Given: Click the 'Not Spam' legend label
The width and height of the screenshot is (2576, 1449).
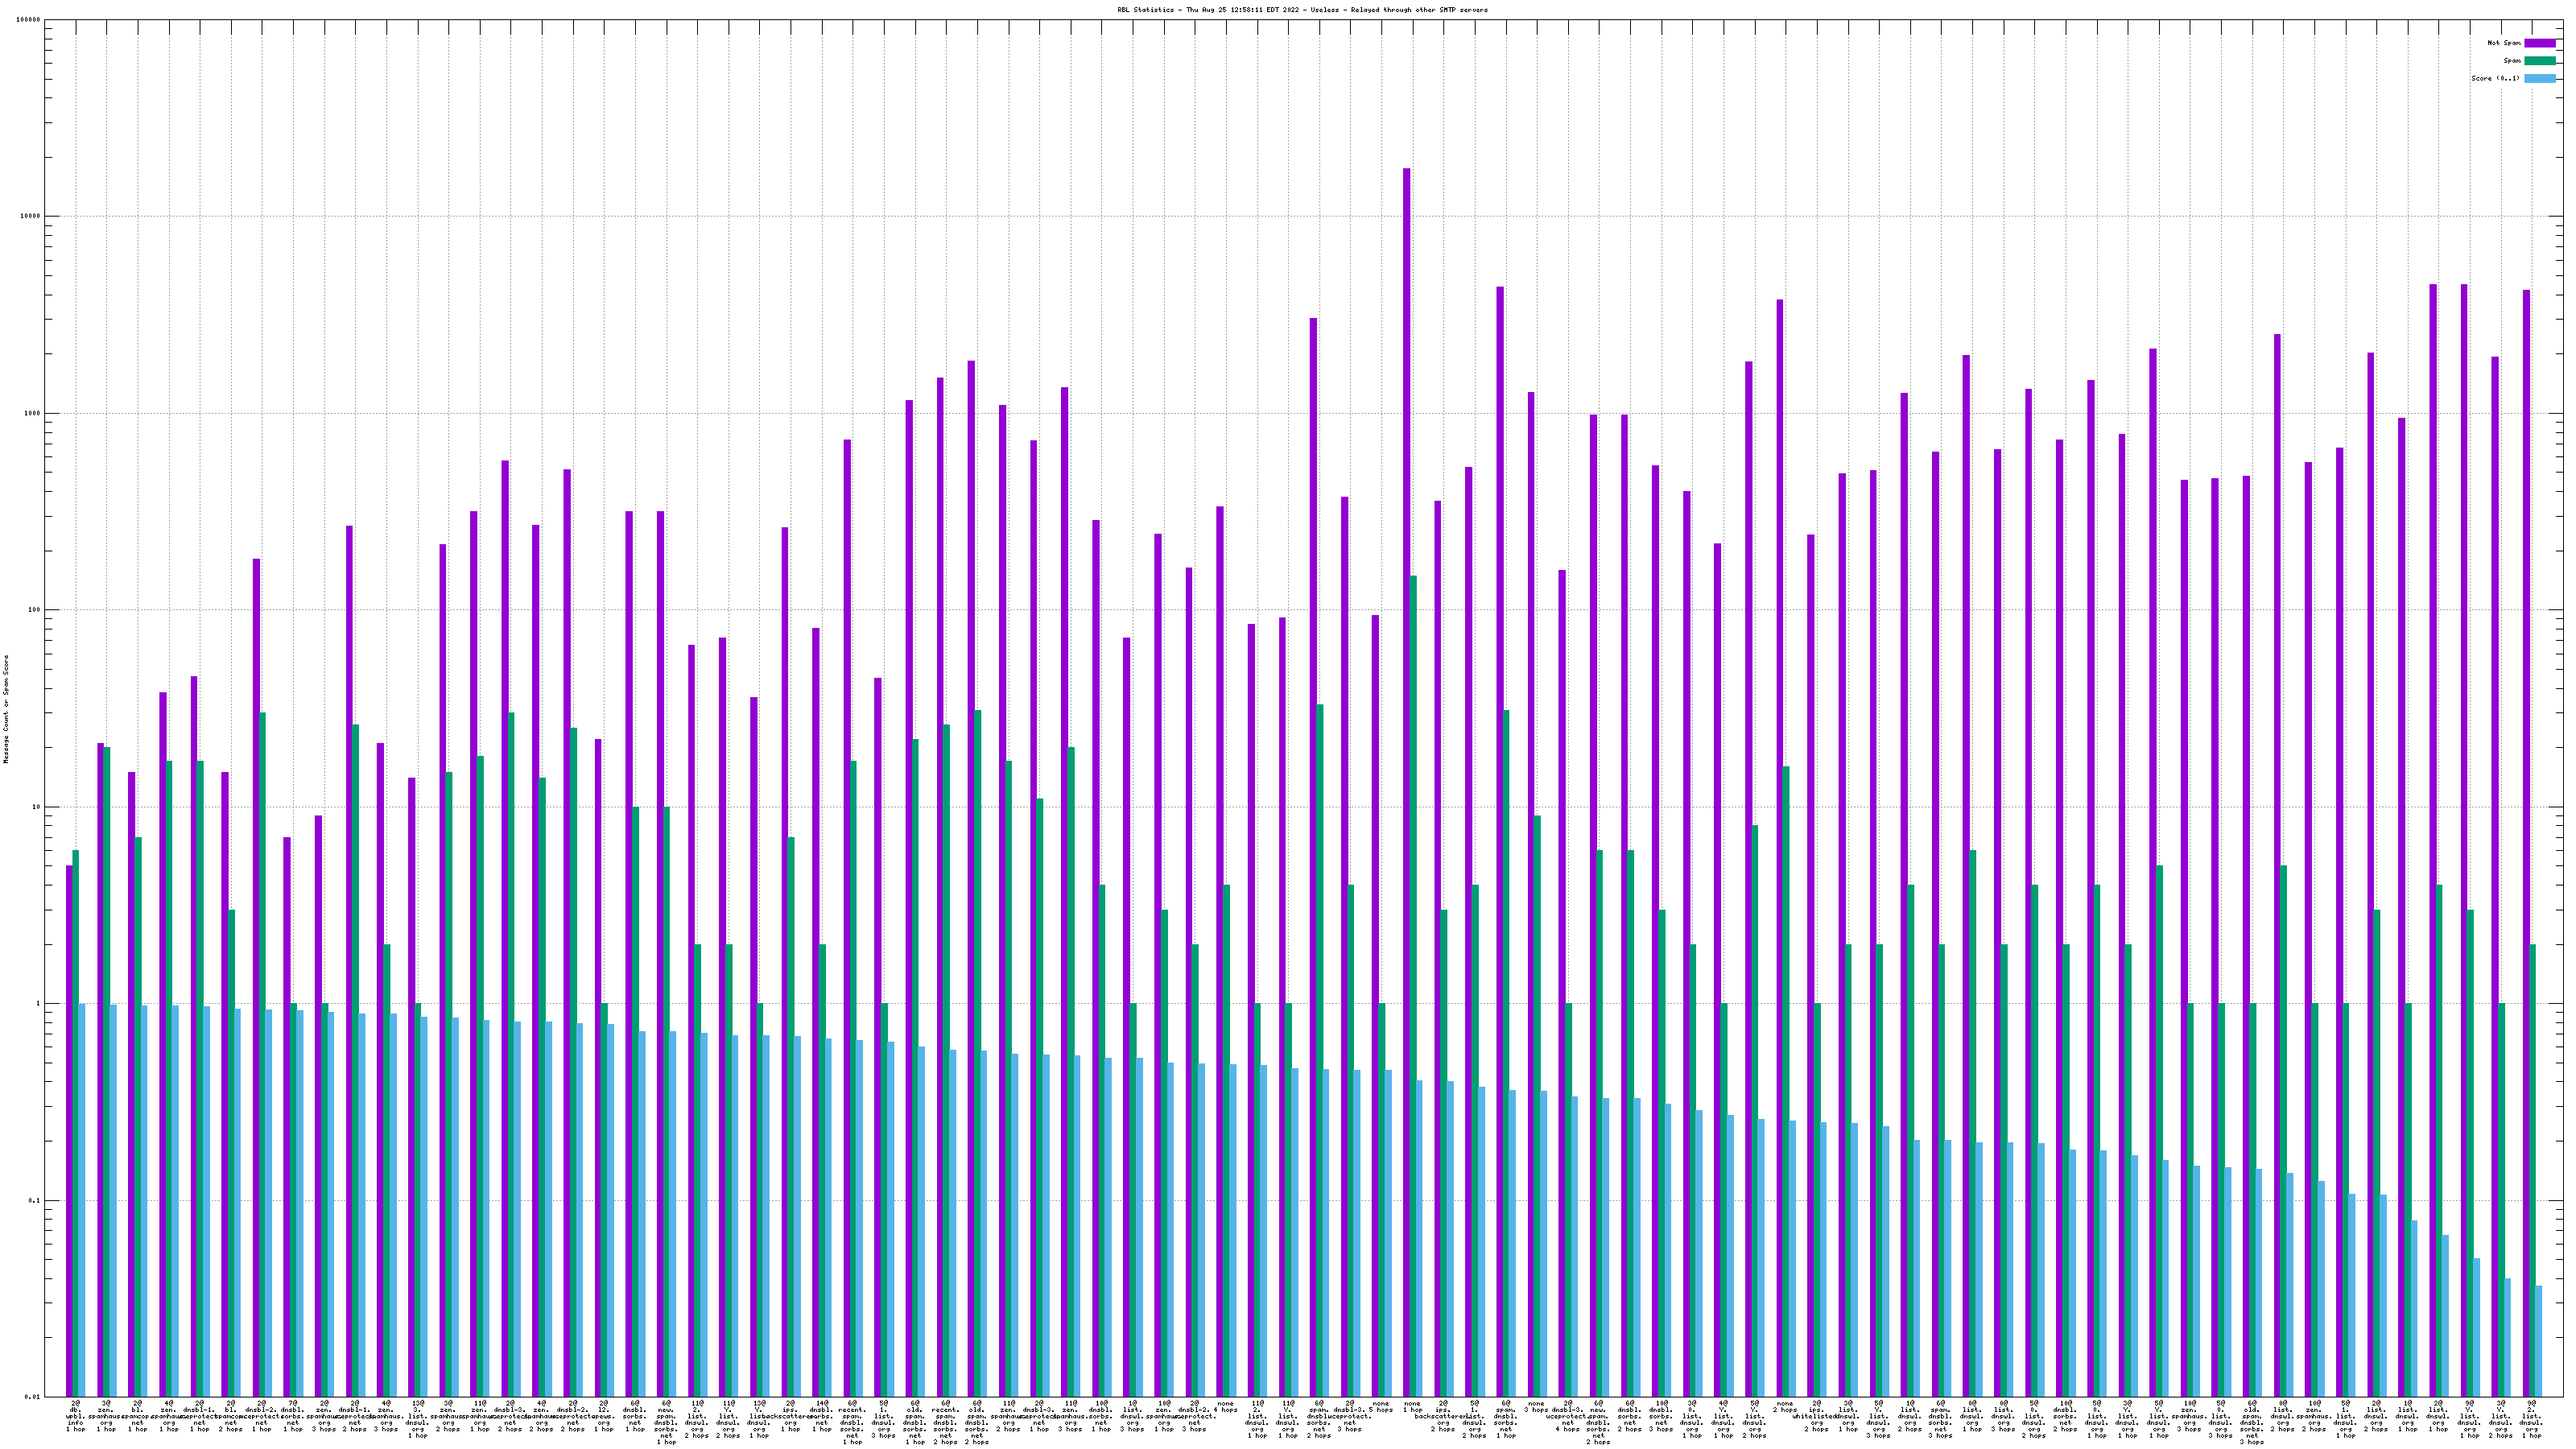Looking at the screenshot, I should (2504, 43).
